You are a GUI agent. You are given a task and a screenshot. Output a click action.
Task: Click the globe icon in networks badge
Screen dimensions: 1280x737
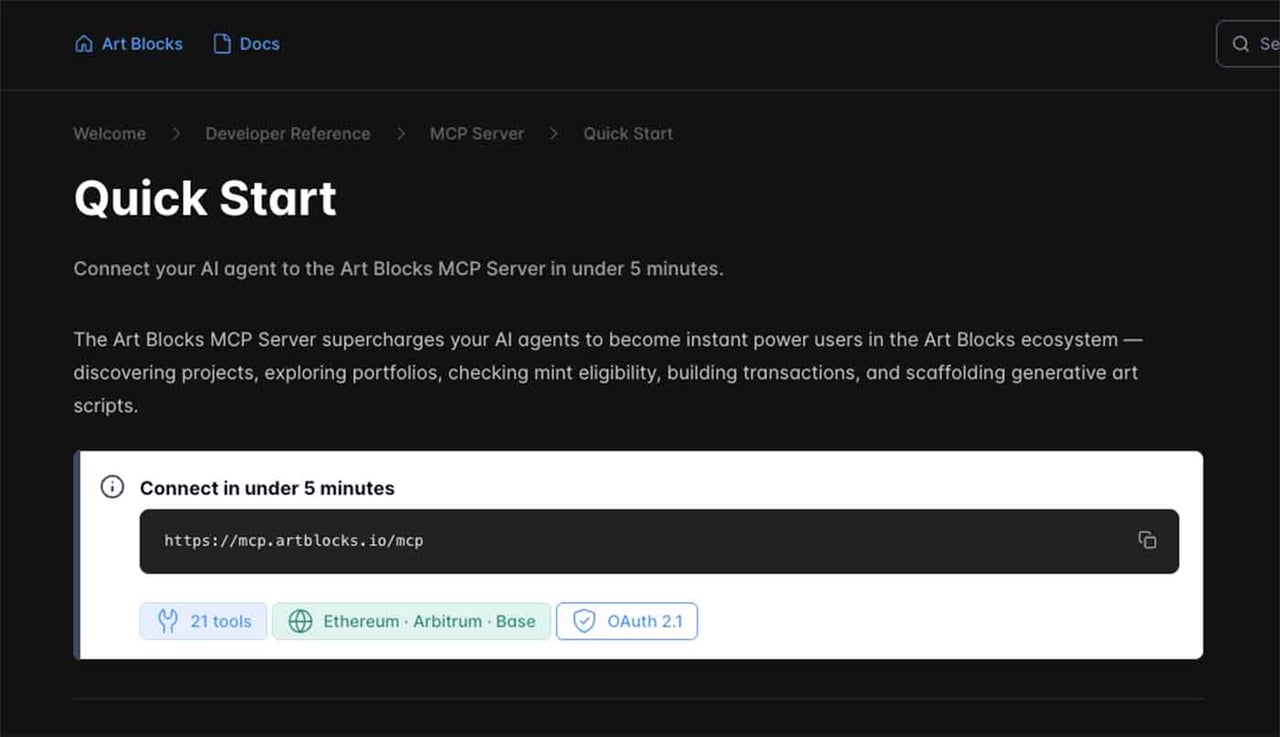point(300,621)
